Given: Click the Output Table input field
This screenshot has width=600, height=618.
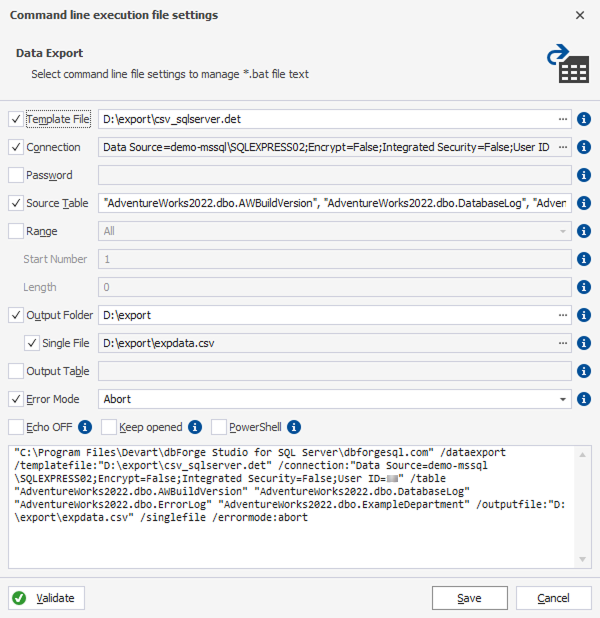Looking at the screenshot, I should [x=335, y=371].
